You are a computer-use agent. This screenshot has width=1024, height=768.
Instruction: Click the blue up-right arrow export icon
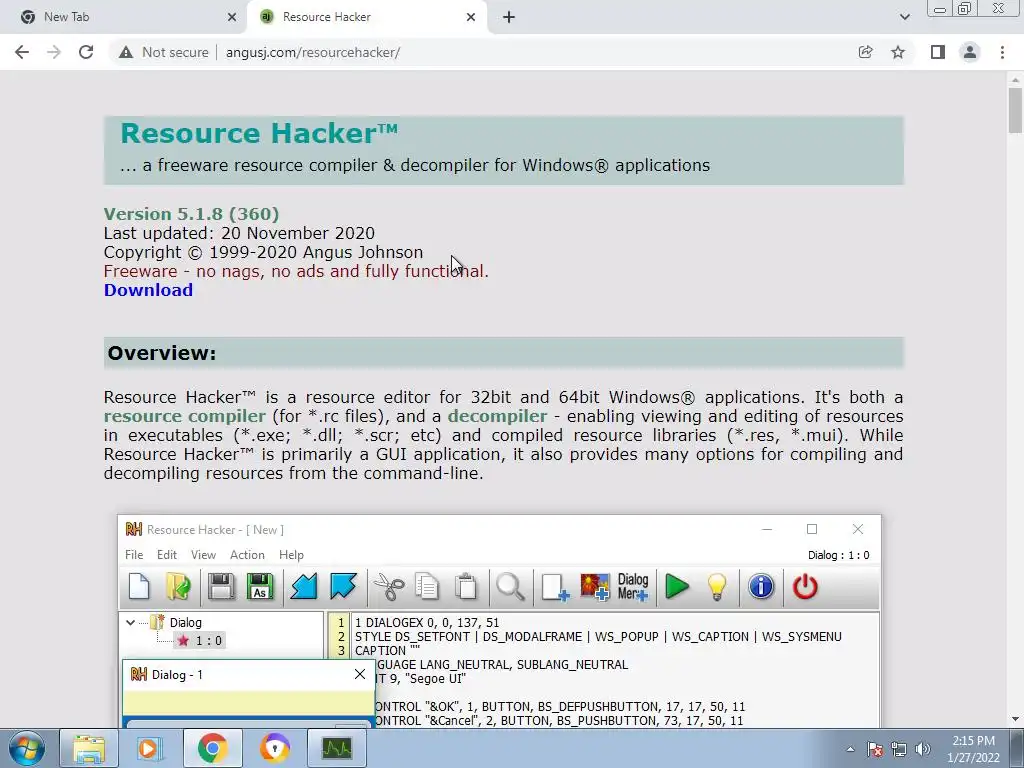click(343, 586)
